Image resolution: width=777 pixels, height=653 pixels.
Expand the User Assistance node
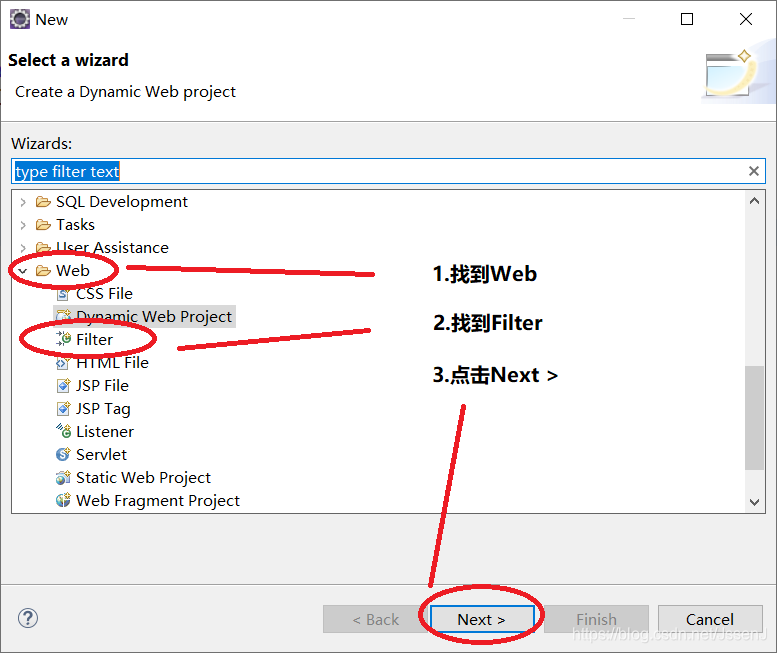(x=23, y=248)
